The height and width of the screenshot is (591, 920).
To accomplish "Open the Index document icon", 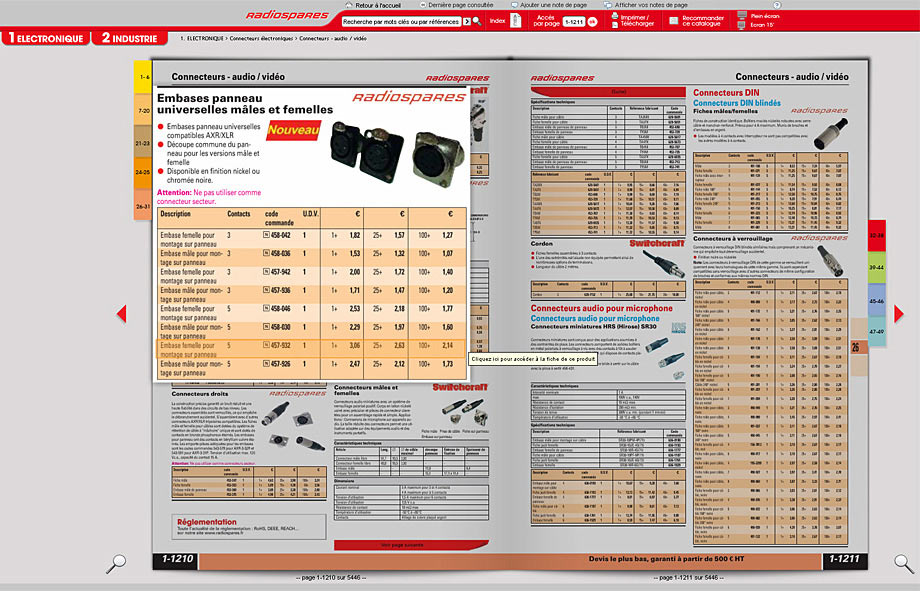I will pos(516,21).
